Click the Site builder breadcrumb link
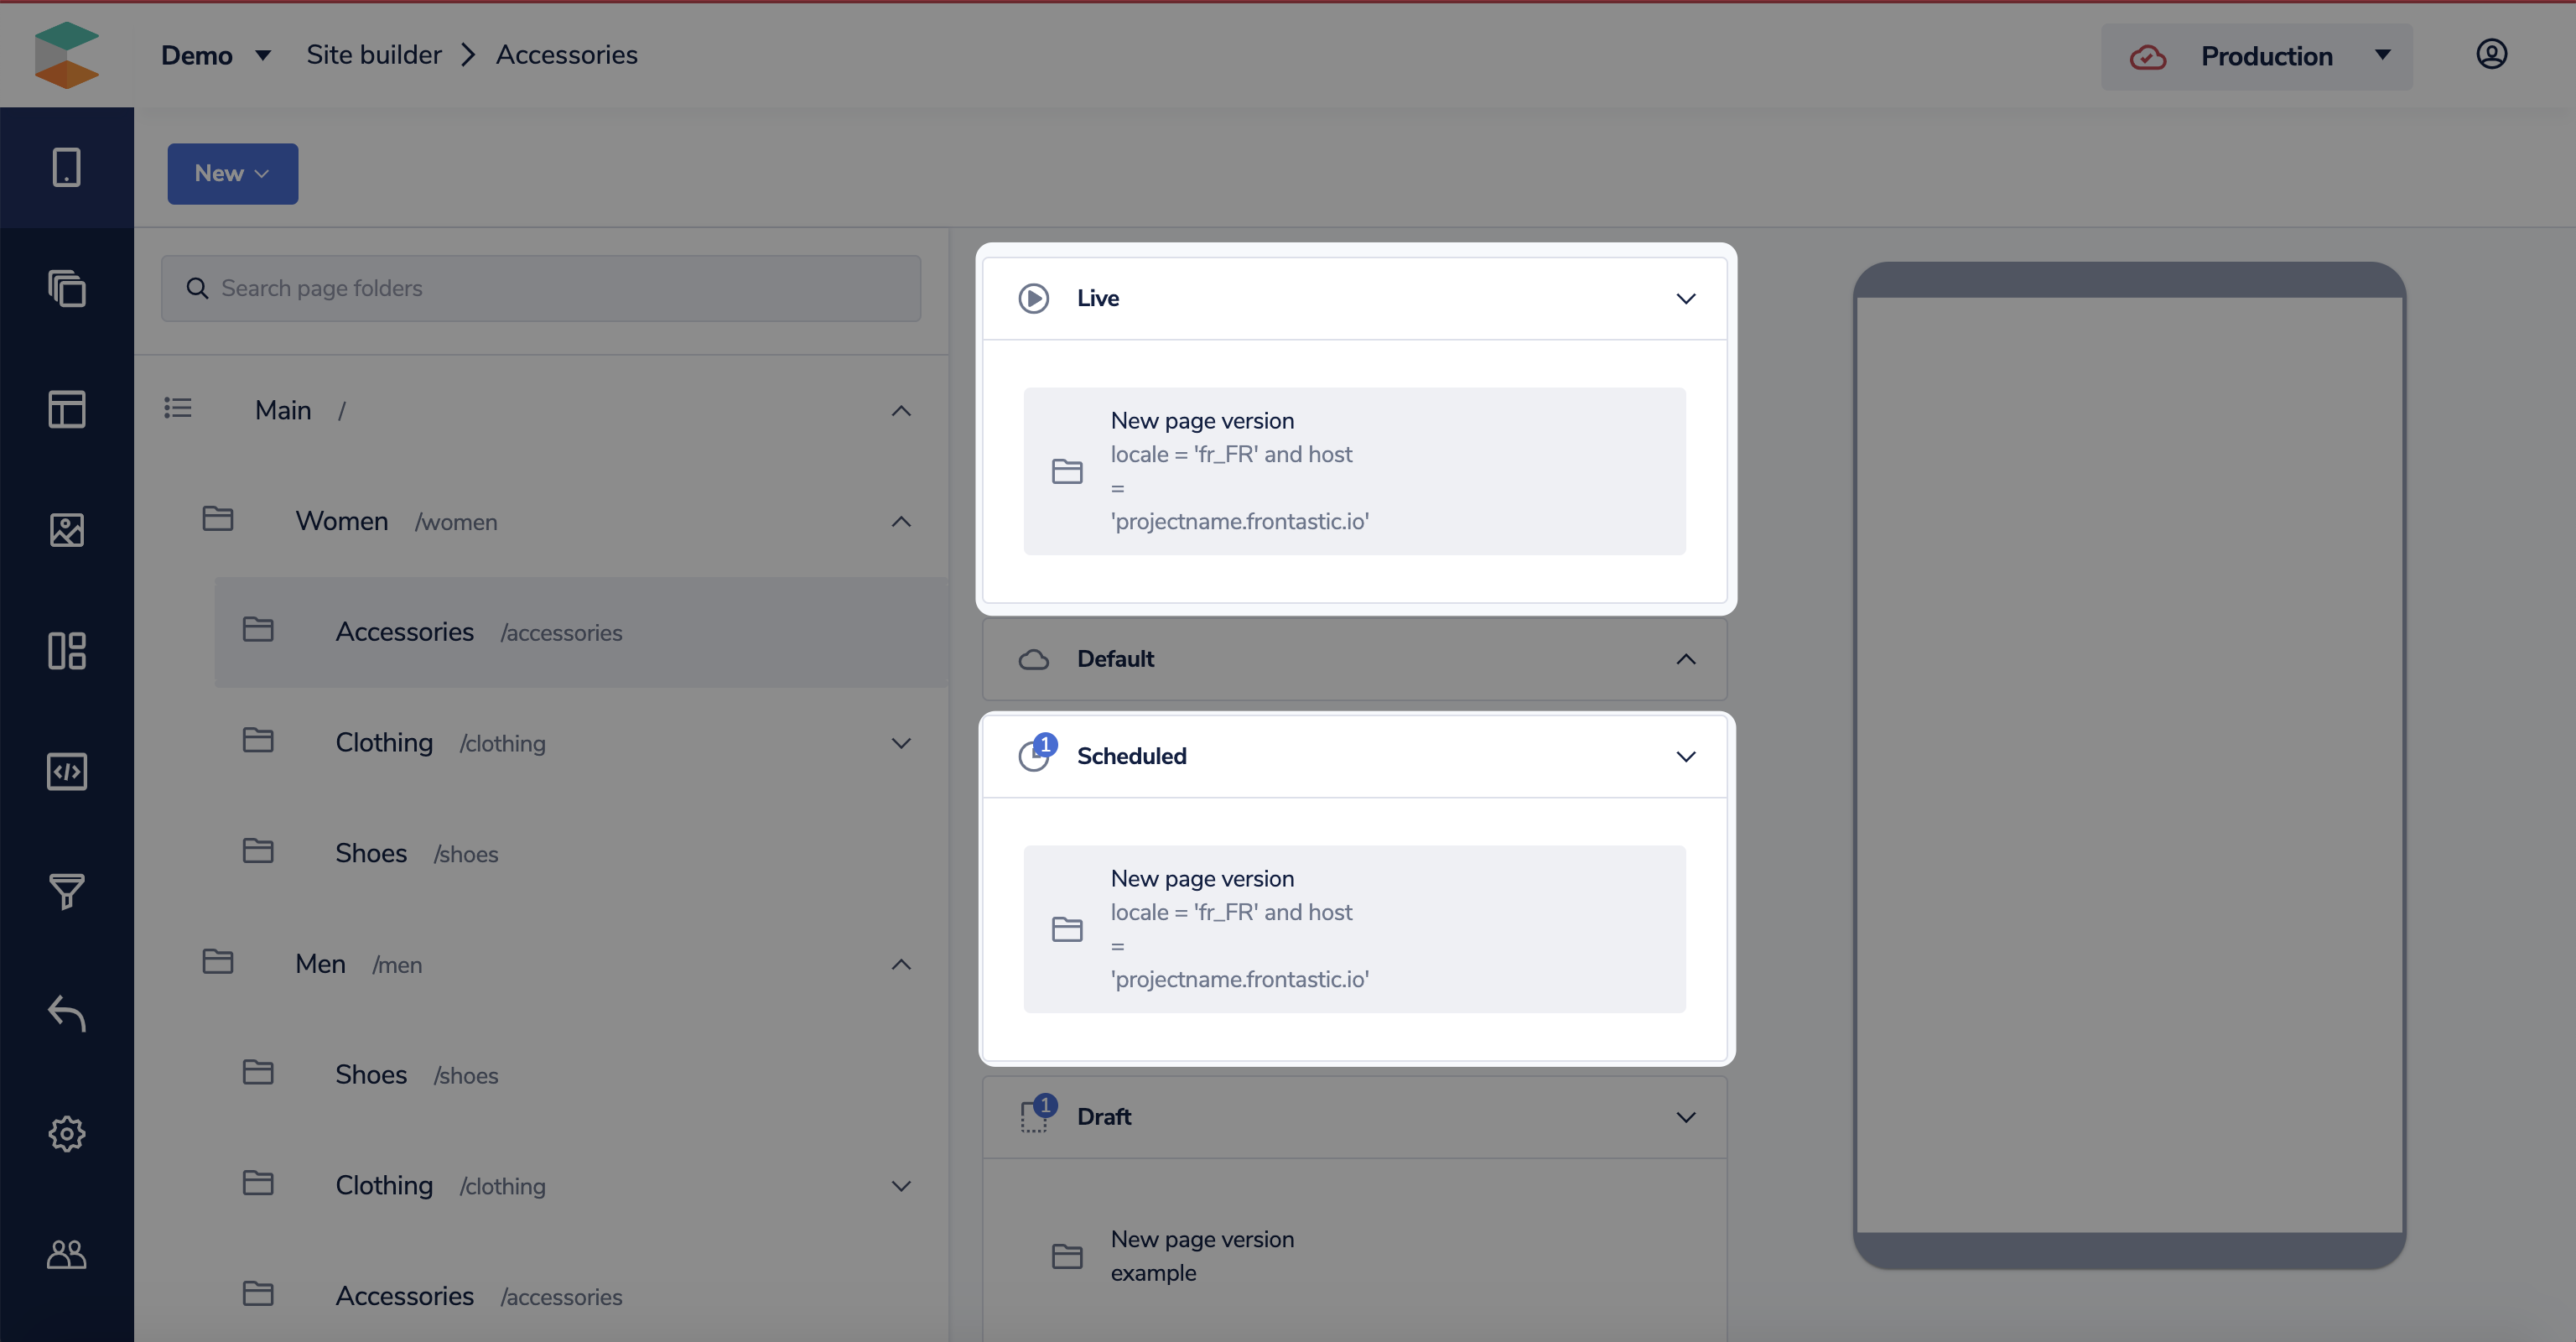This screenshot has height=1342, width=2576. click(373, 55)
